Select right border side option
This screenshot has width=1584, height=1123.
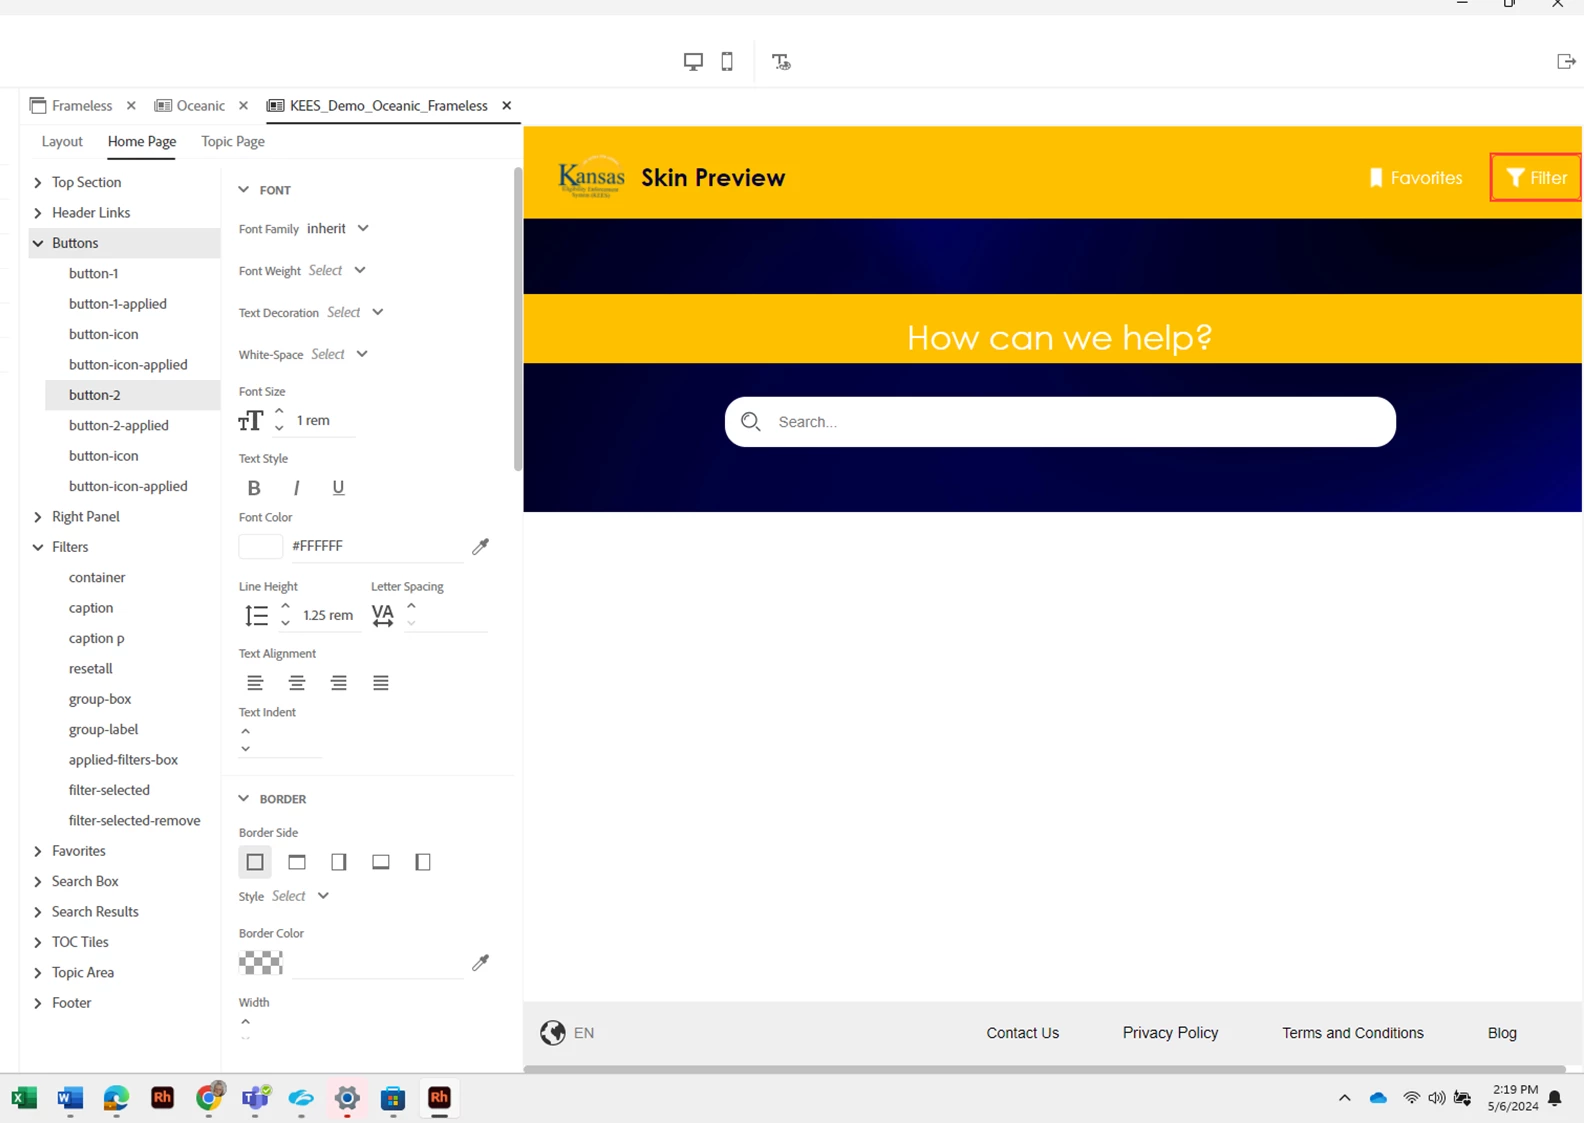[x=339, y=862]
